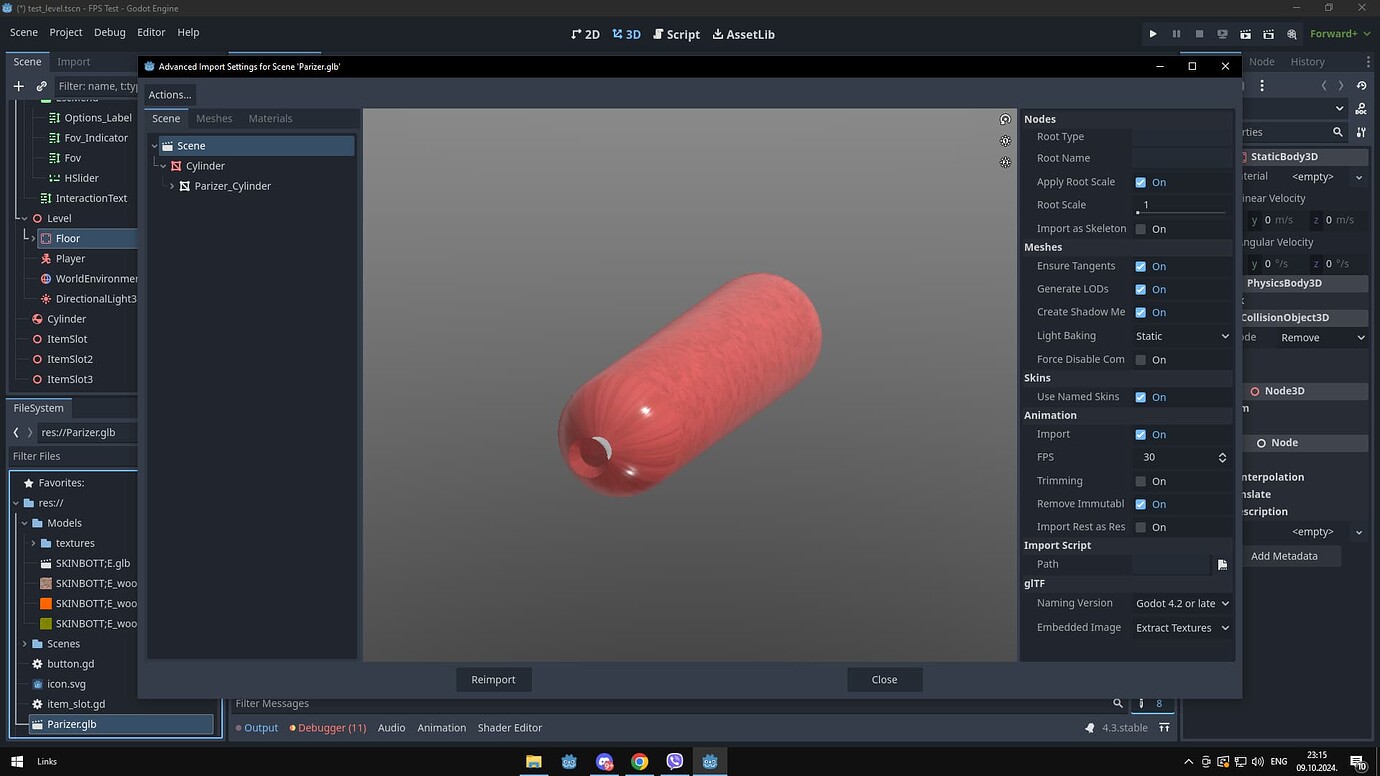The height and width of the screenshot is (776, 1380).
Task: Click inside the Filter Files input field
Action: [72, 455]
